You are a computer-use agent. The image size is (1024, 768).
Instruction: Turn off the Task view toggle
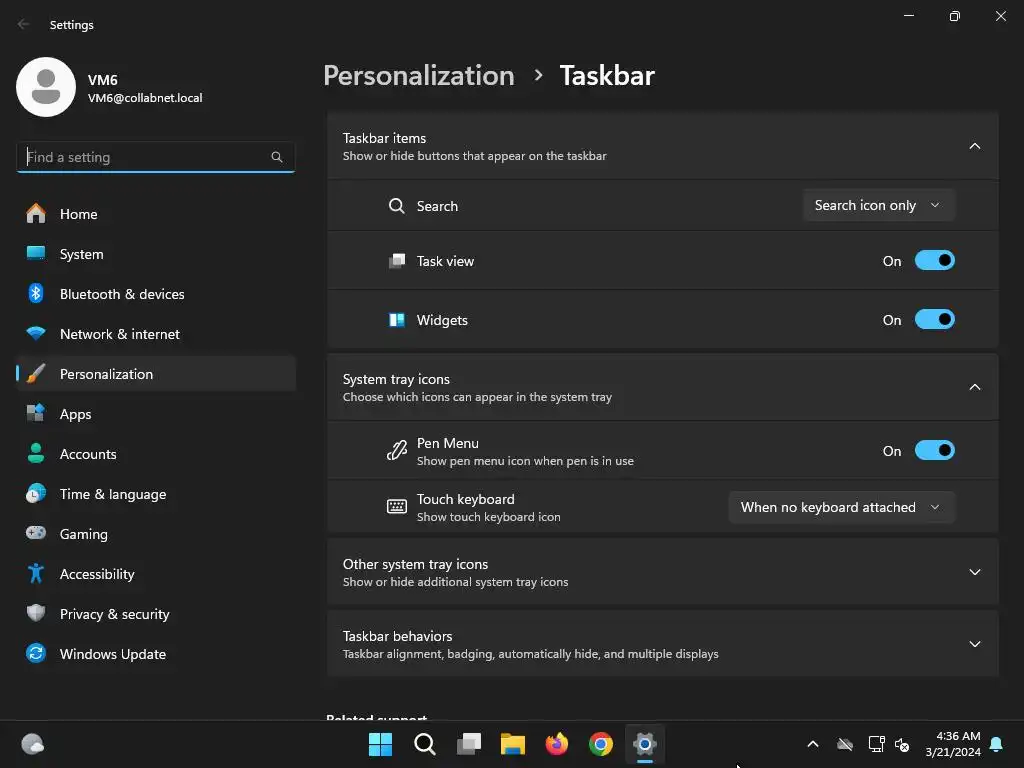935,261
